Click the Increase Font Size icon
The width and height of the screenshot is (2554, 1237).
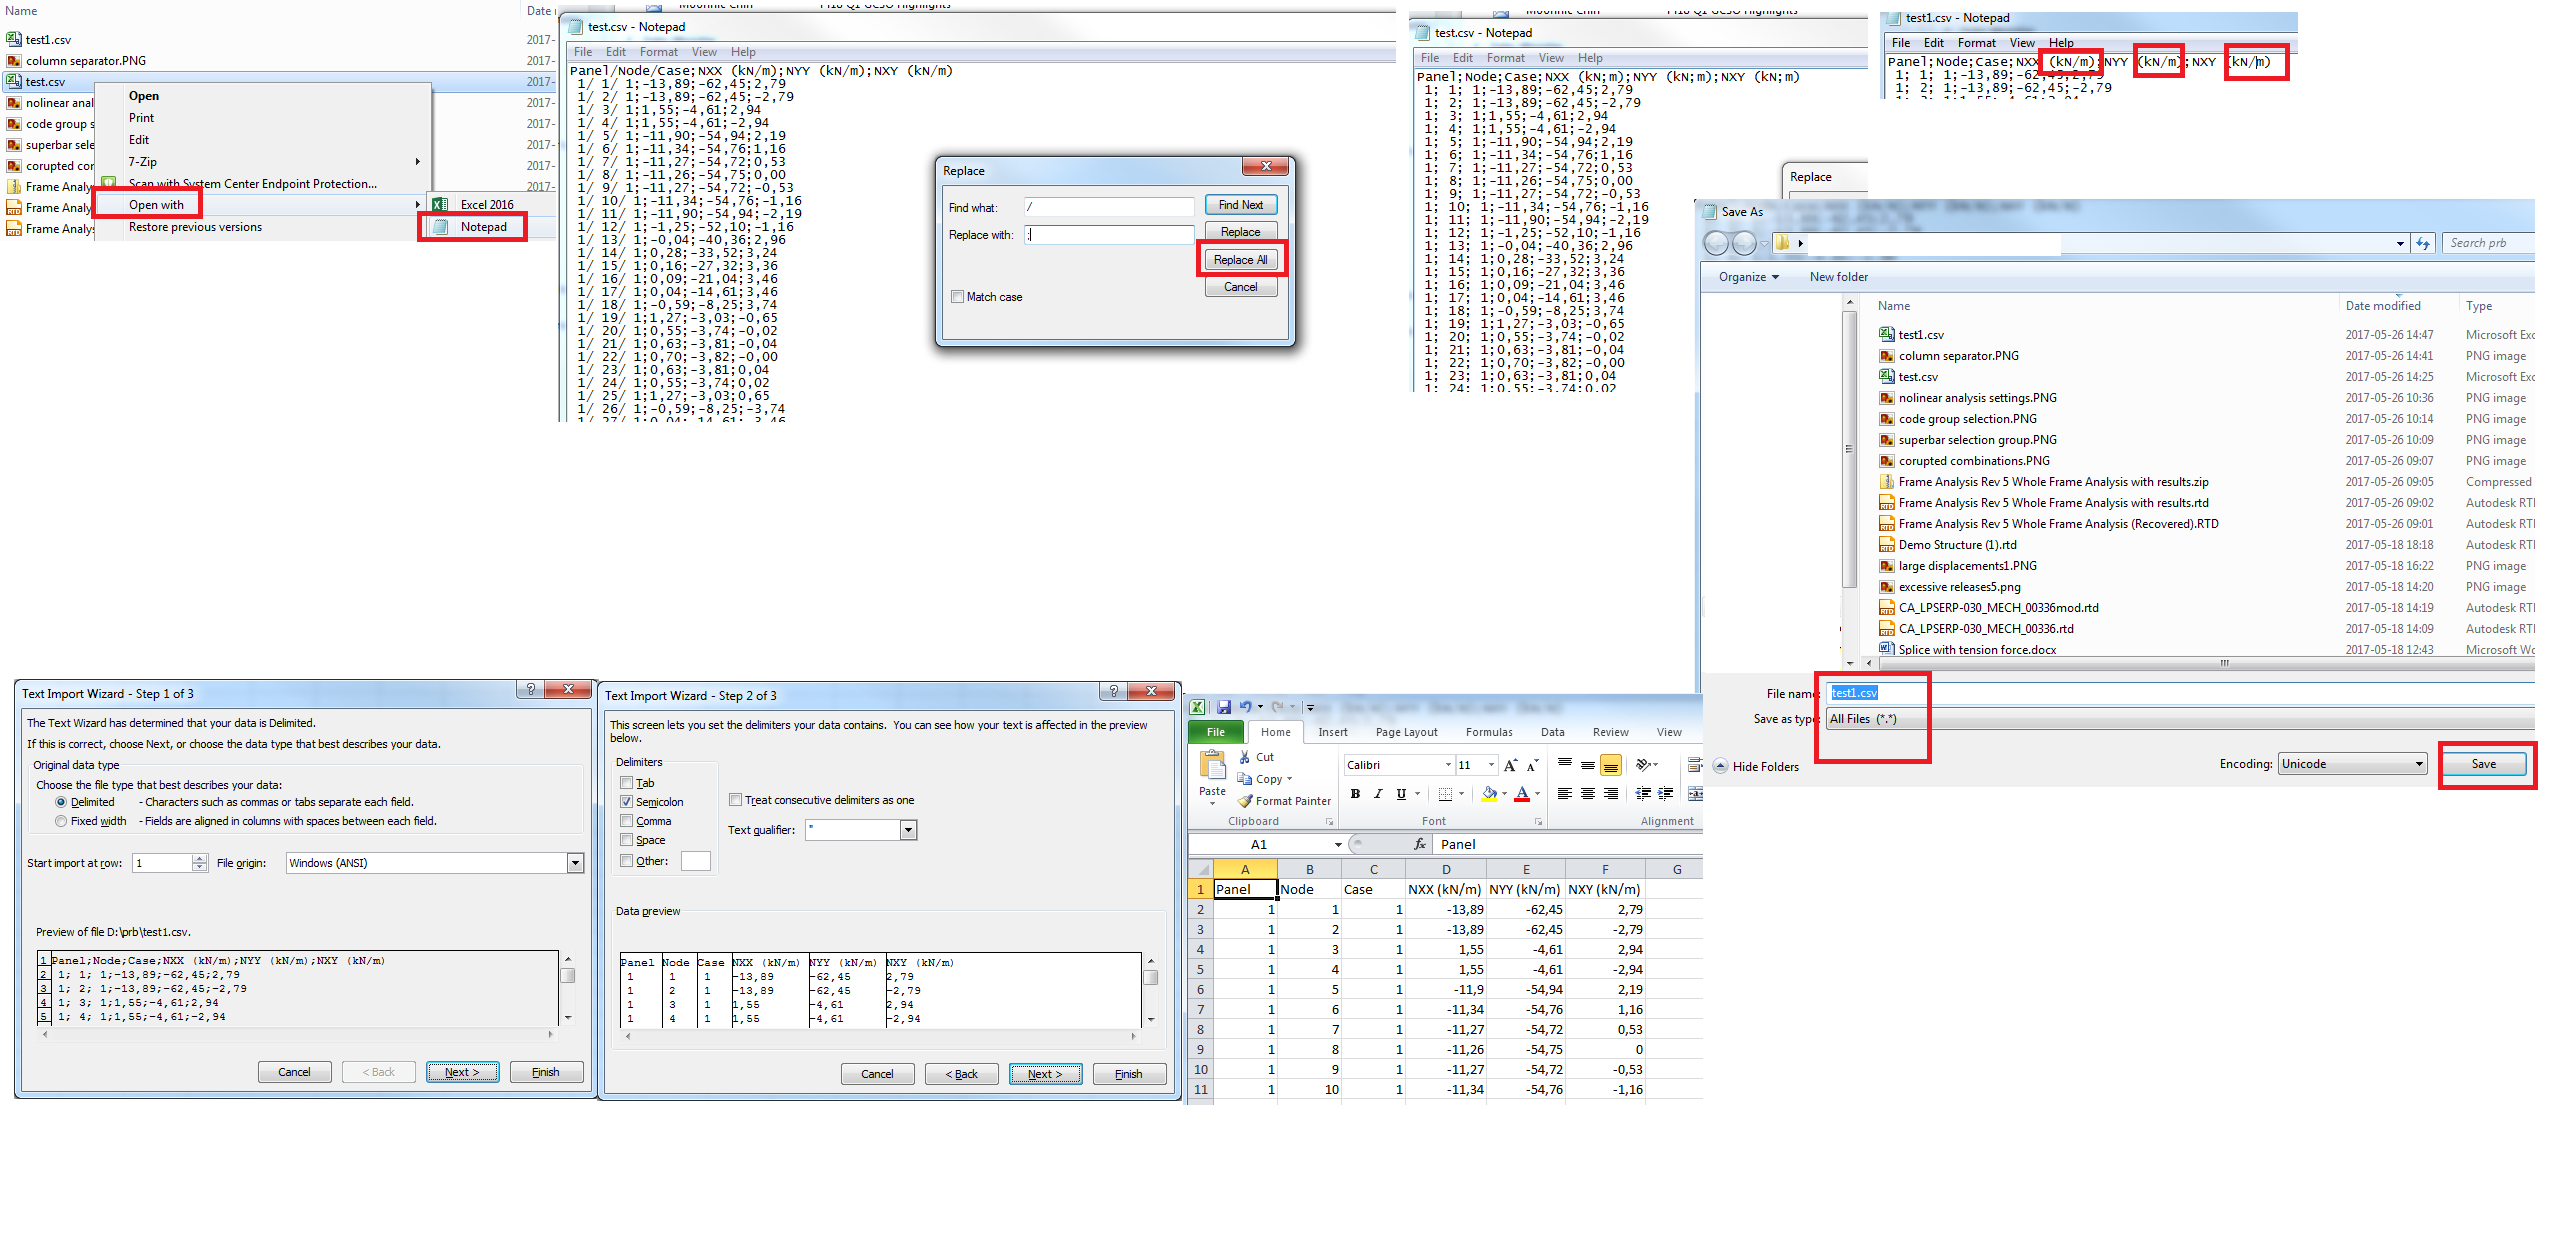pyautogui.click(x=1510, y=765)
